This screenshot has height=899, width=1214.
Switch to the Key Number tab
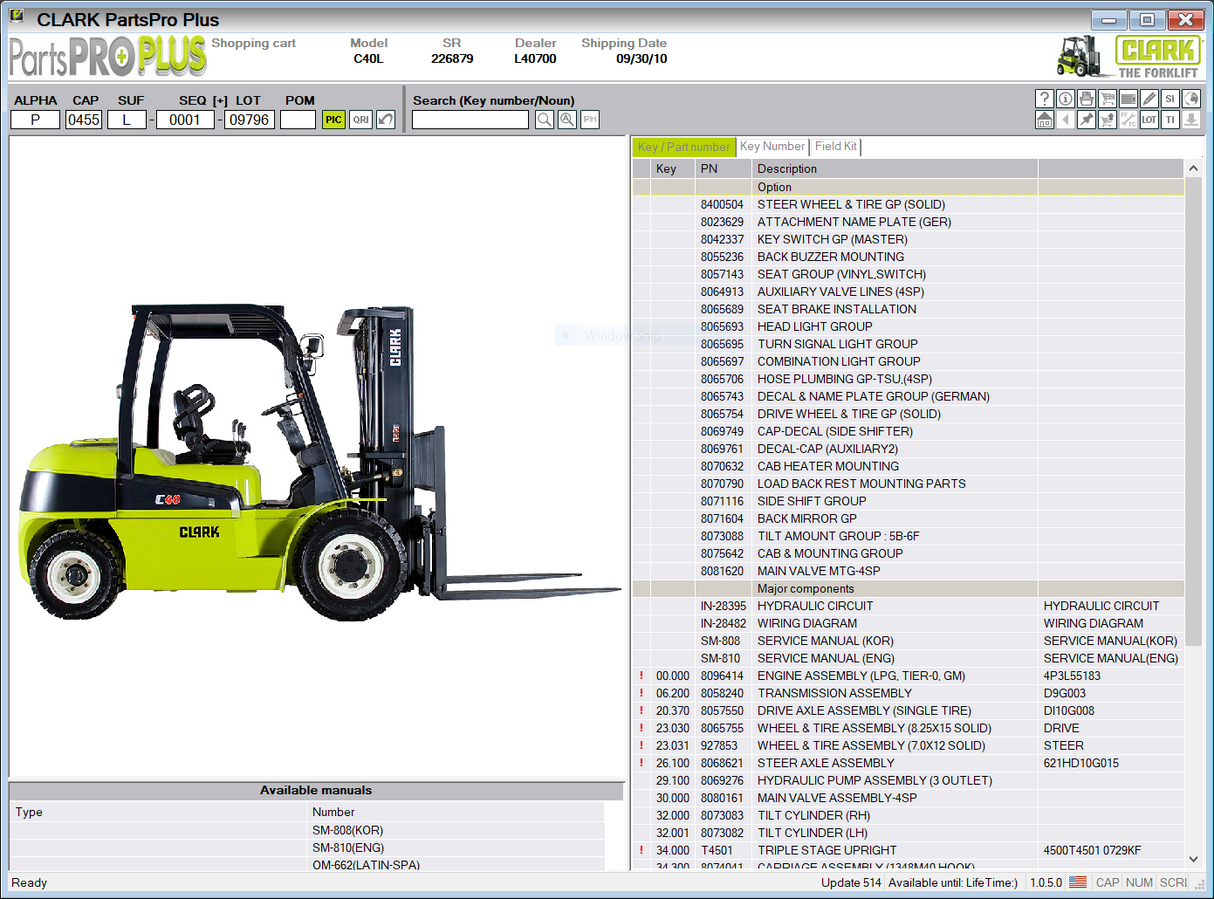coord(772,146)
